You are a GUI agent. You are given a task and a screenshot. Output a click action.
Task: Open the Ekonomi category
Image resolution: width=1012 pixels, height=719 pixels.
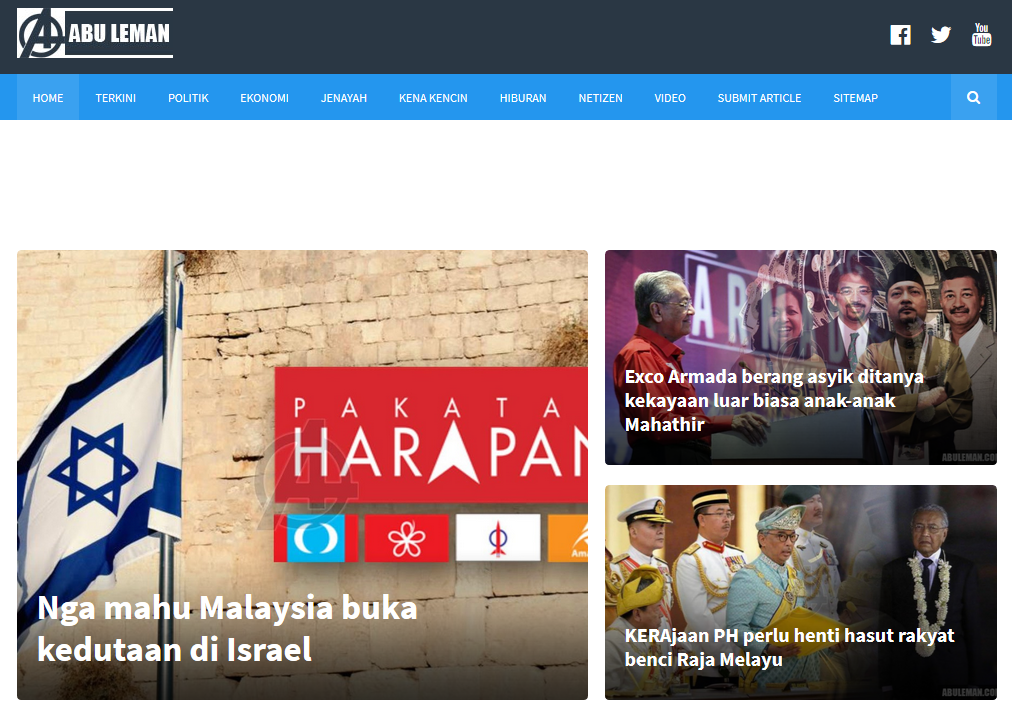(x=264, y=98)
